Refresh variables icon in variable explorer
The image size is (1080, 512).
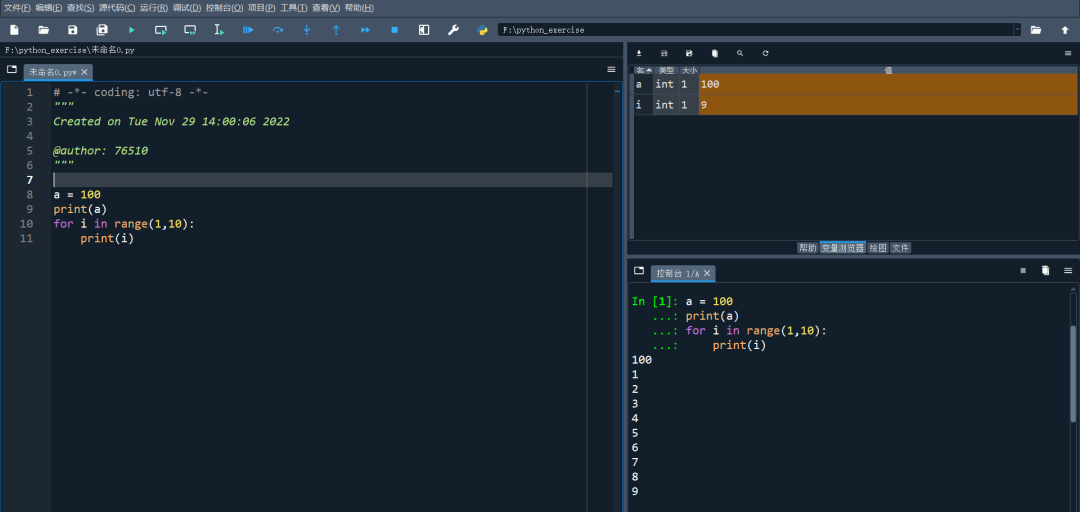pyautogui.click(x=765, y=53)
